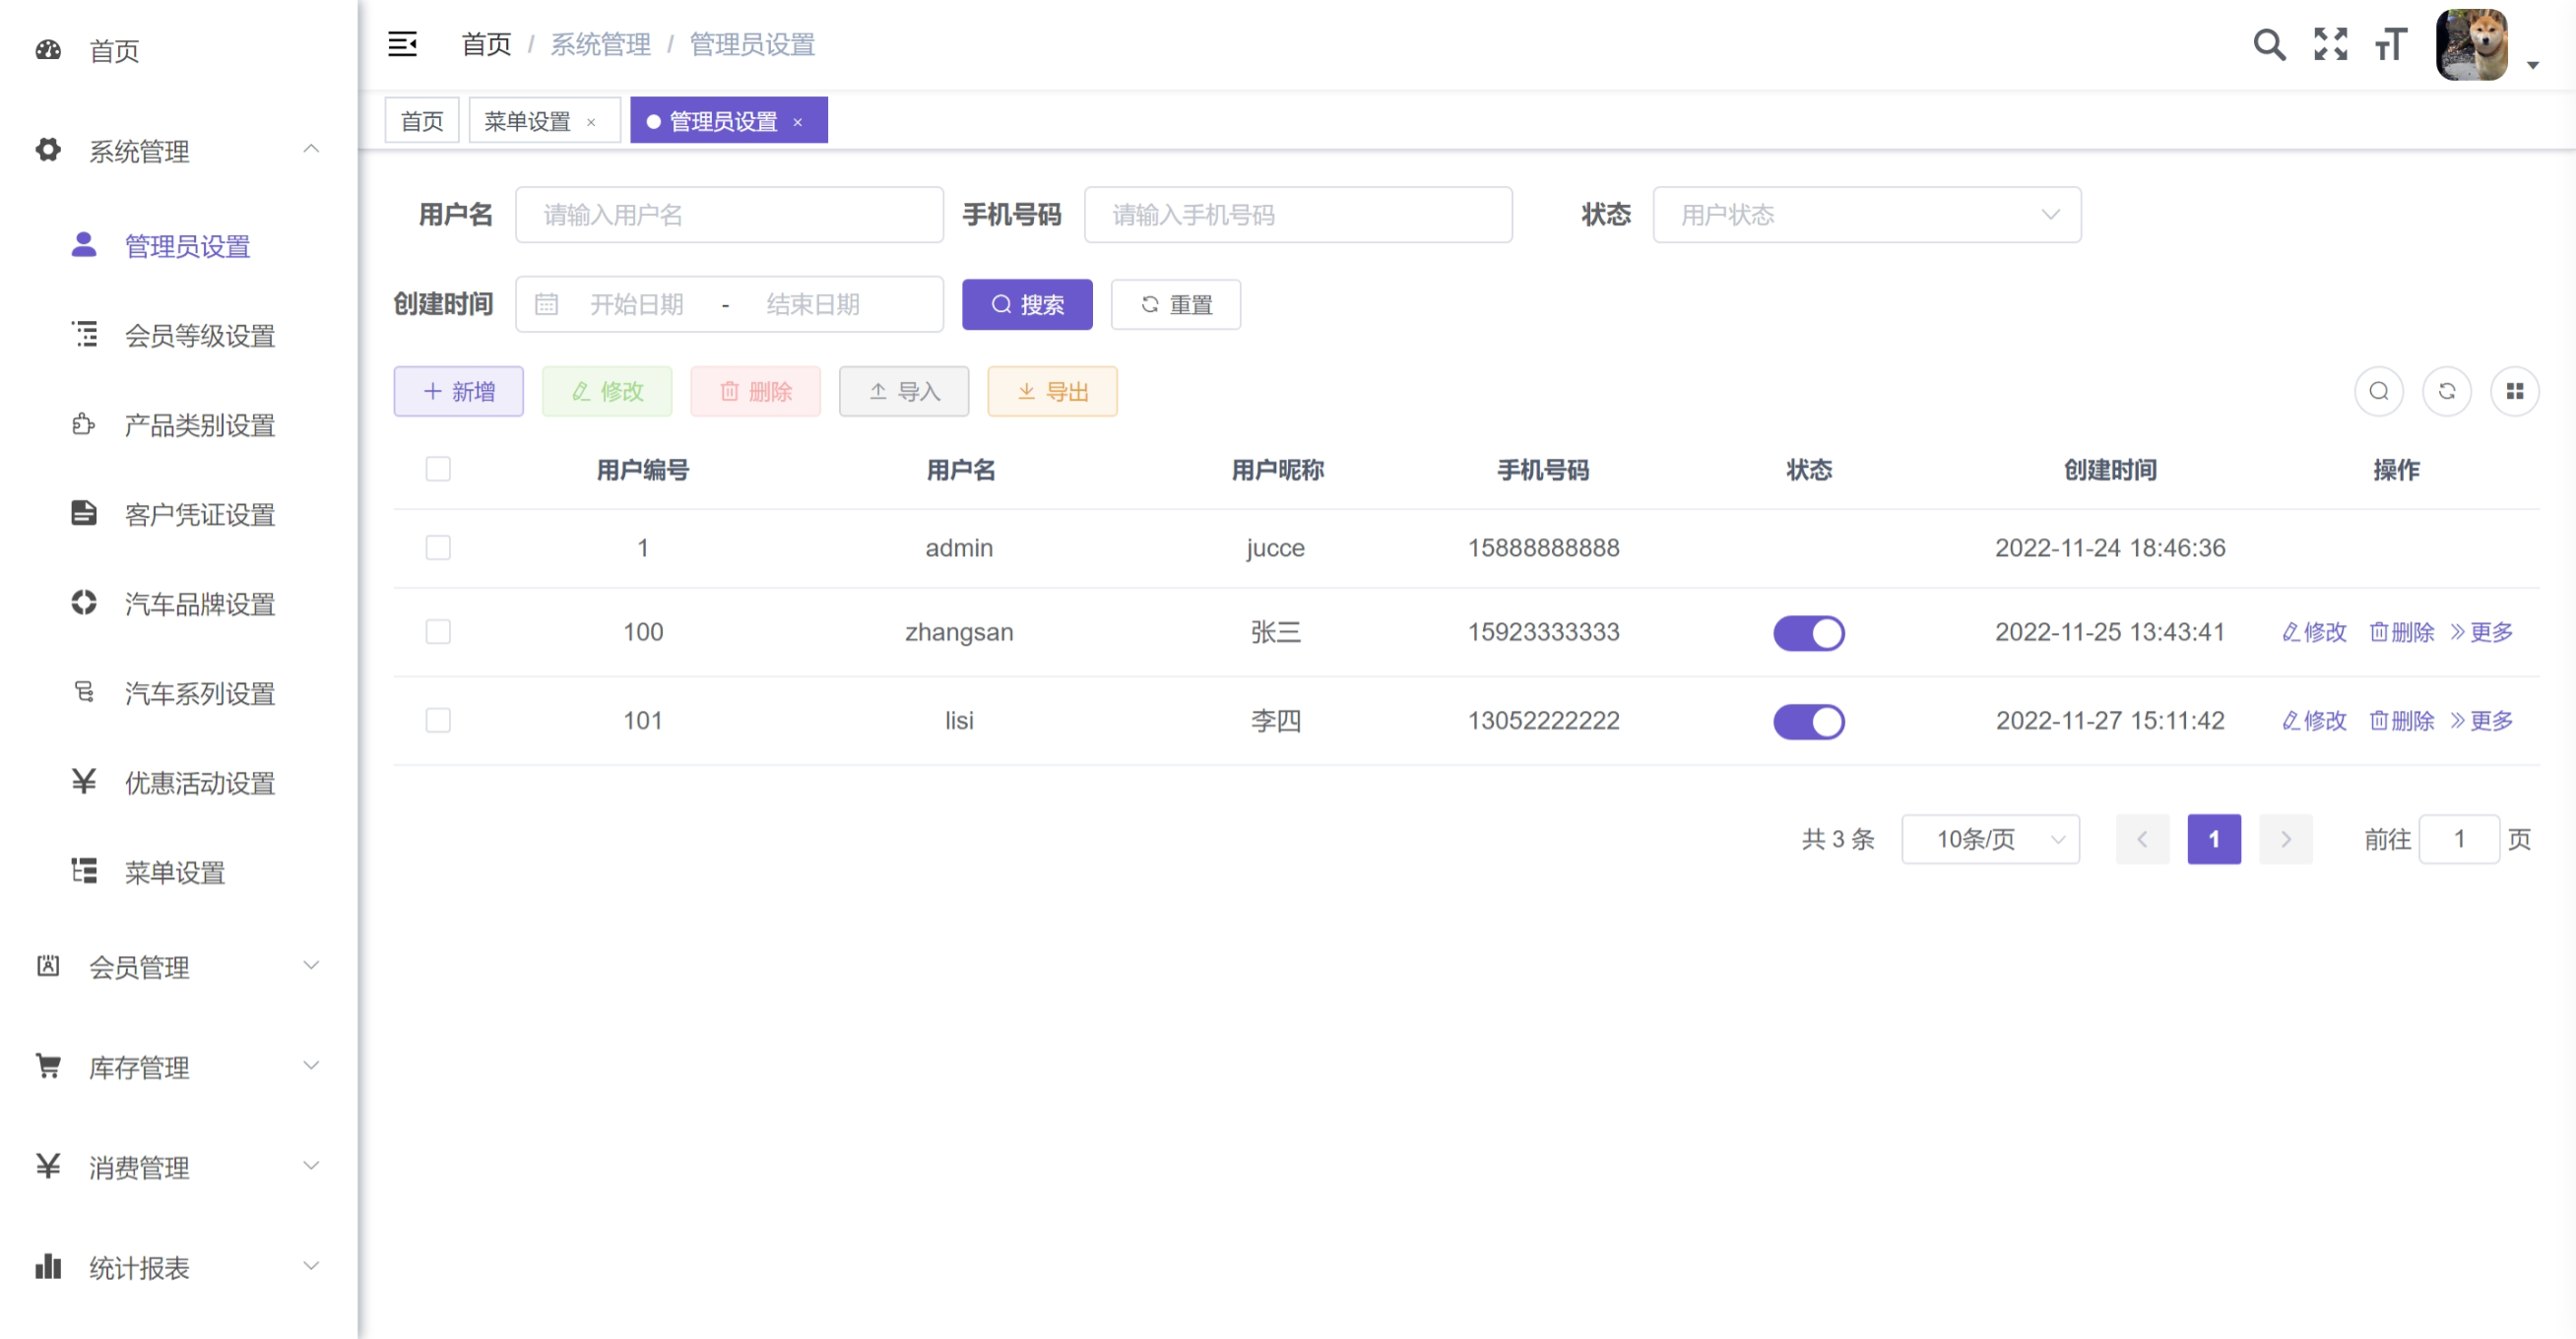Close the 菜单设置 tab
The height and width of the screenshot is (1339, 2576).
click(591, 122)
